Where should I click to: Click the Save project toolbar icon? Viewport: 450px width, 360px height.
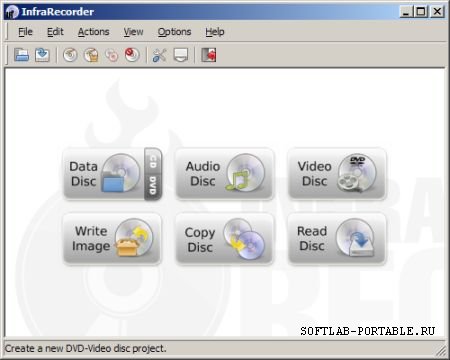tap(42, 55)
